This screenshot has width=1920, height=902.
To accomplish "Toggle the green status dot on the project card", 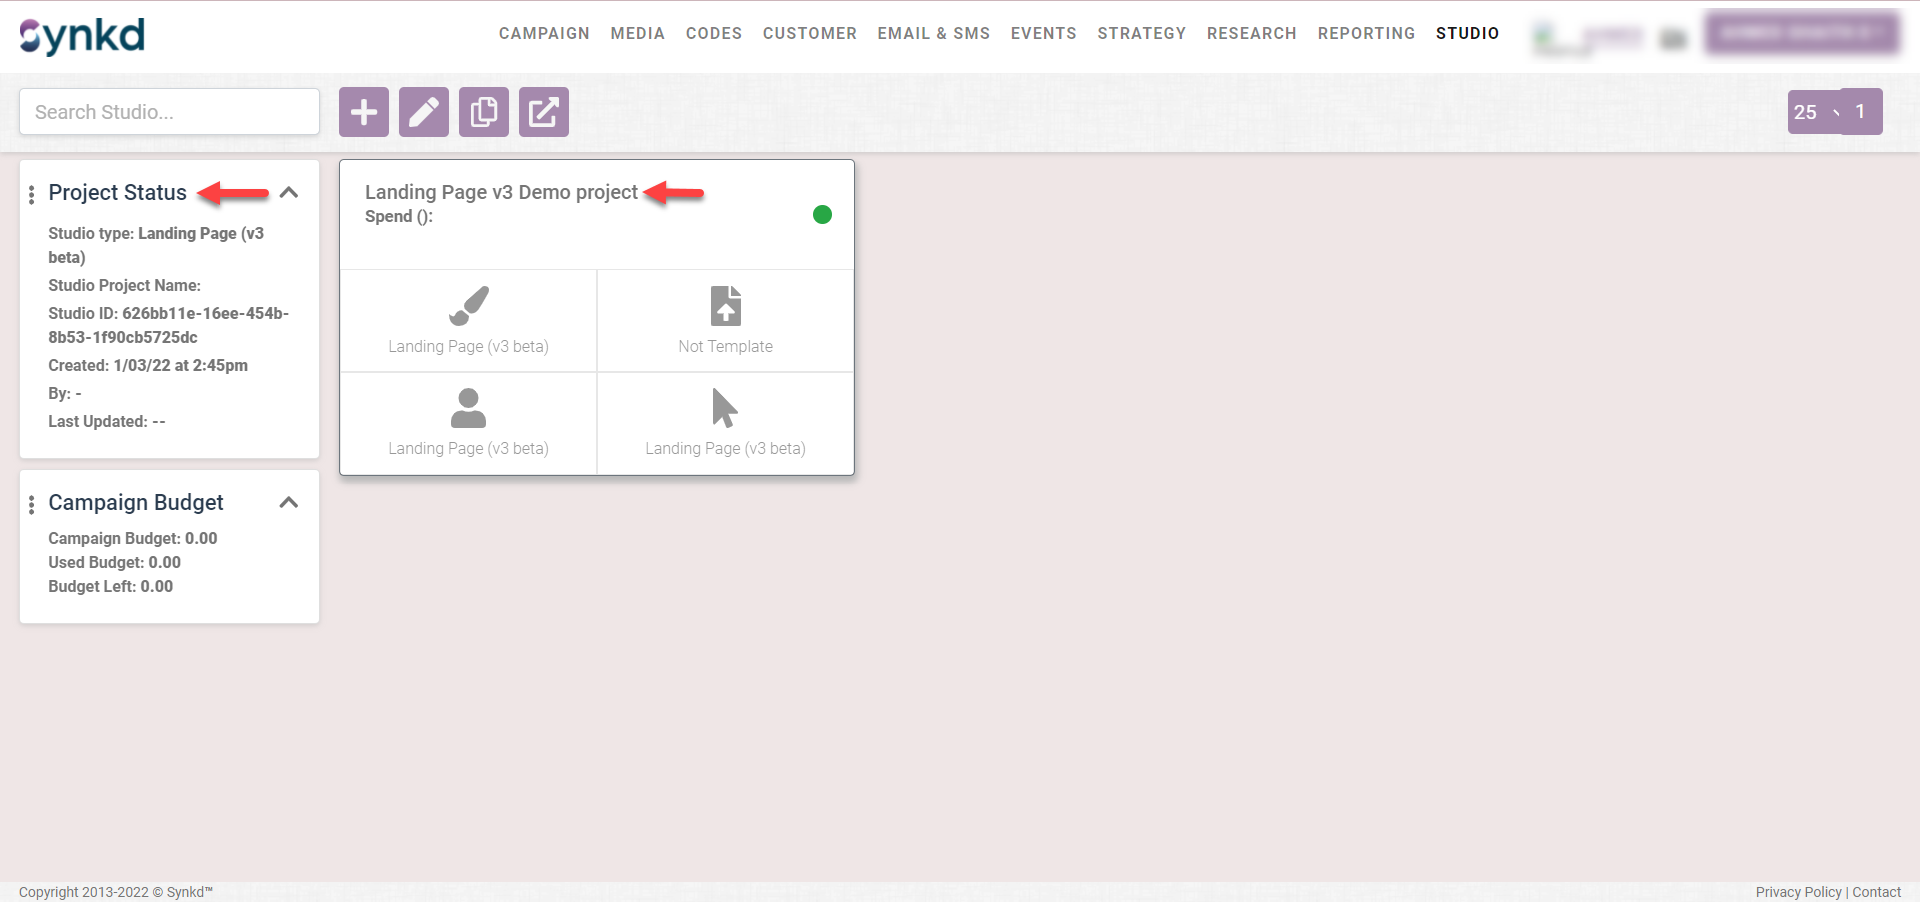I will [x=822, y=214].
